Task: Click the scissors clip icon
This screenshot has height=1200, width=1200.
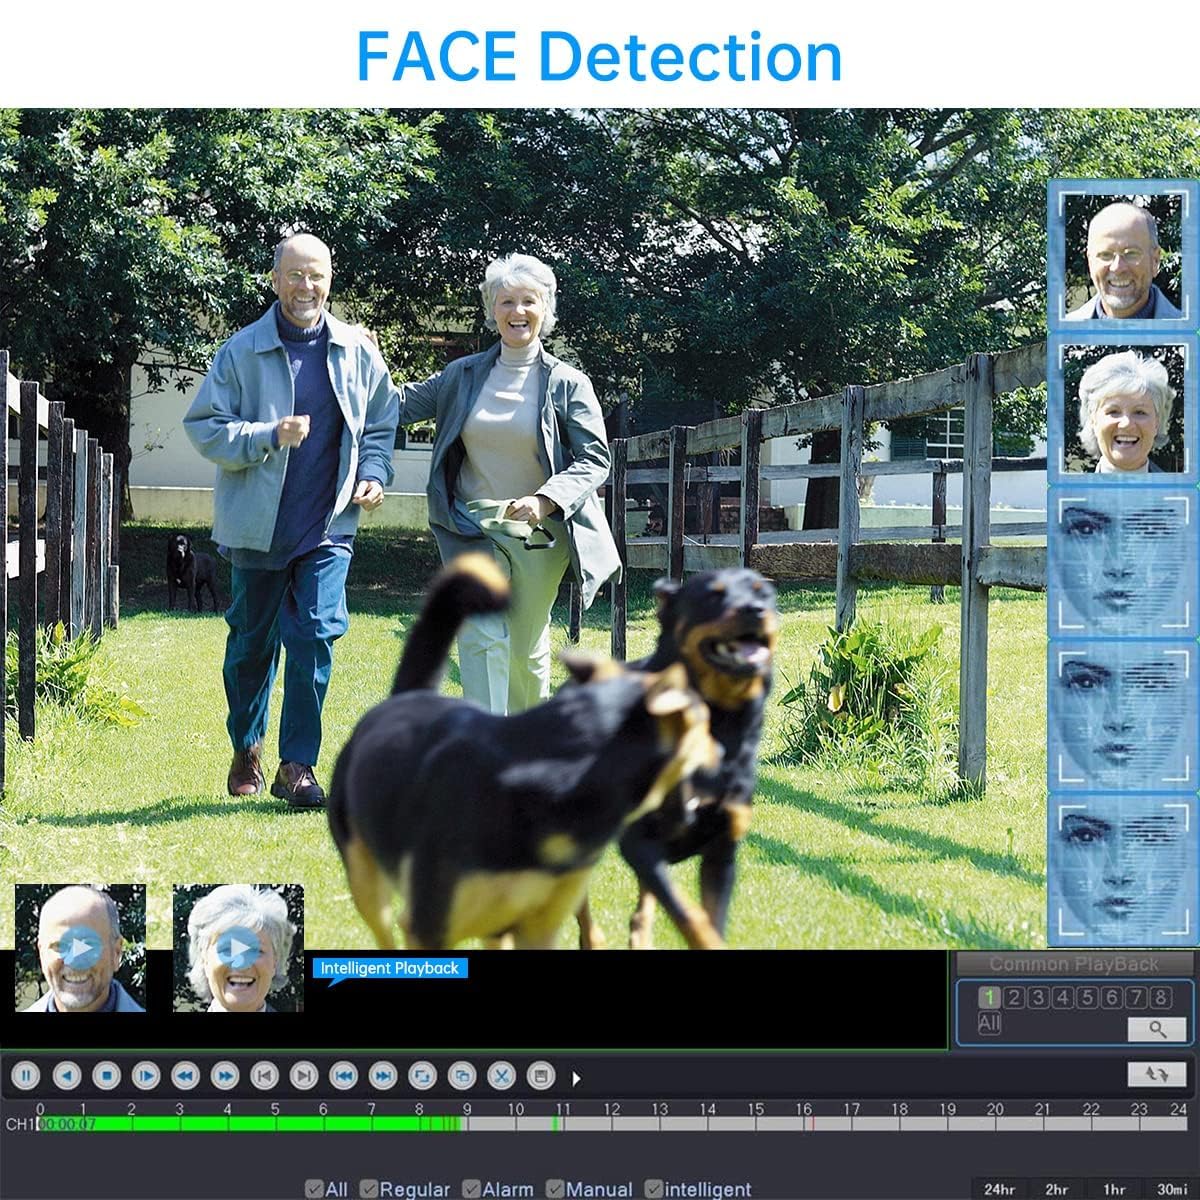Action: tap(501, 1076)
